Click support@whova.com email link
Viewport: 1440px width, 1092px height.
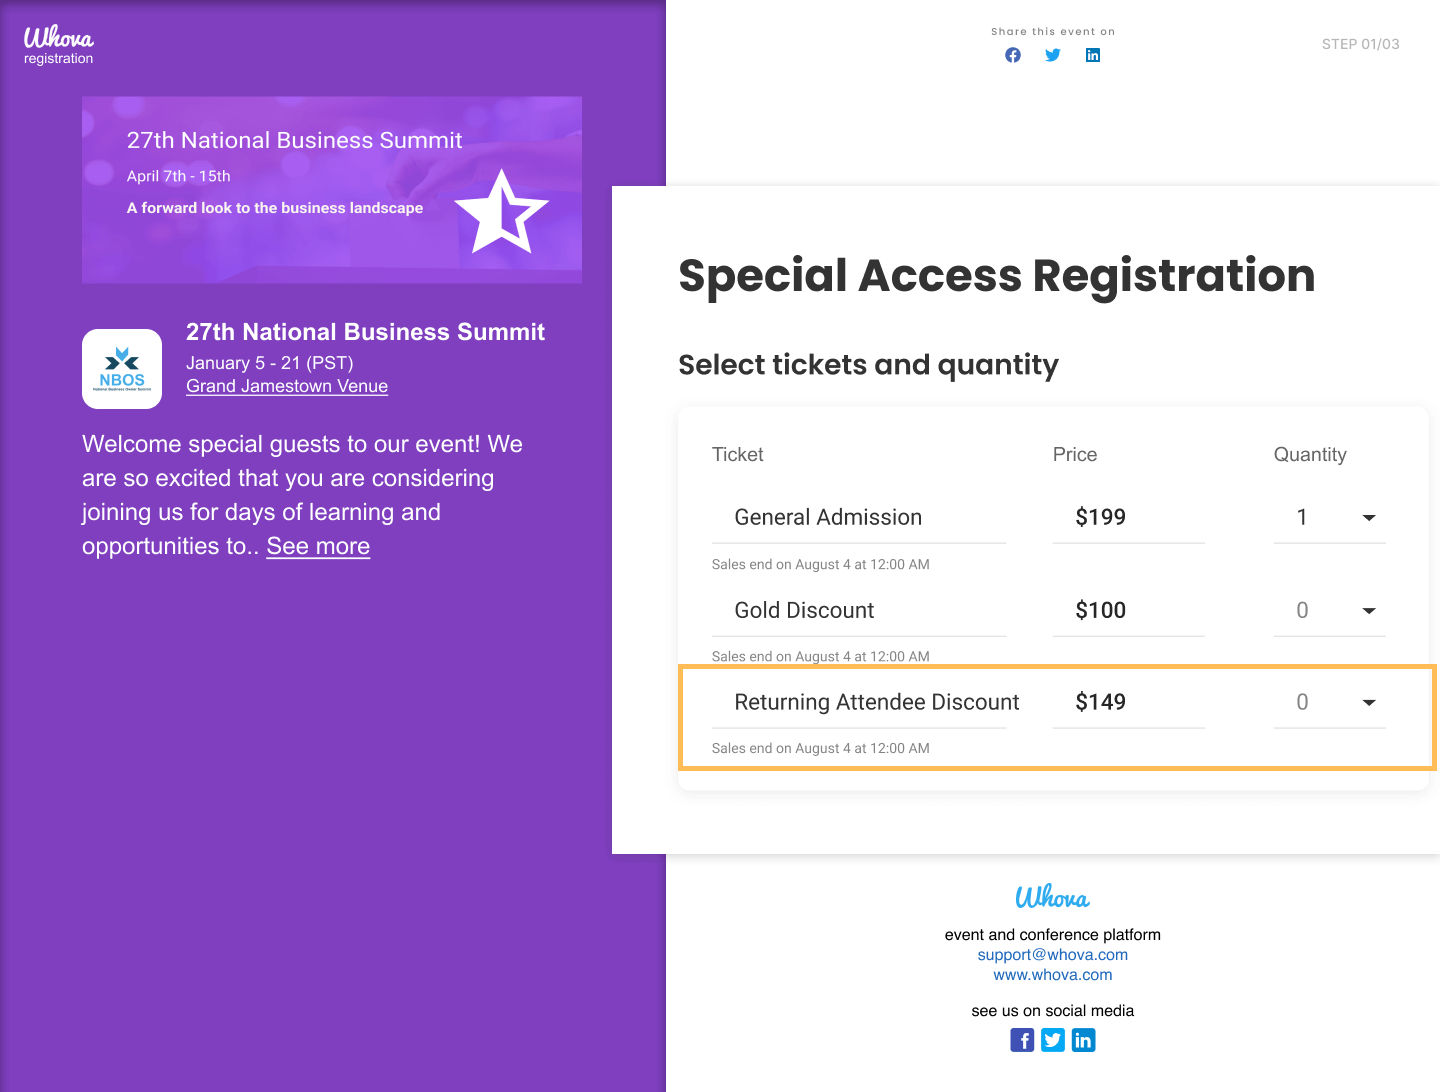click(1052, 955)
